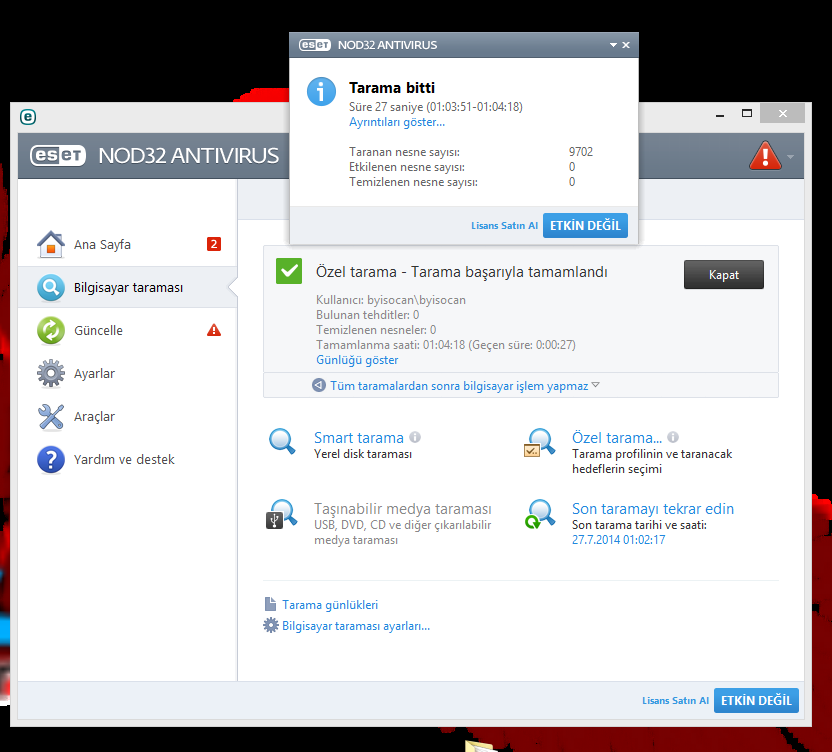The width and height of the screenshot is (832, 752).
Task: Select Güncelle menu item
Action: pos(127,330)
